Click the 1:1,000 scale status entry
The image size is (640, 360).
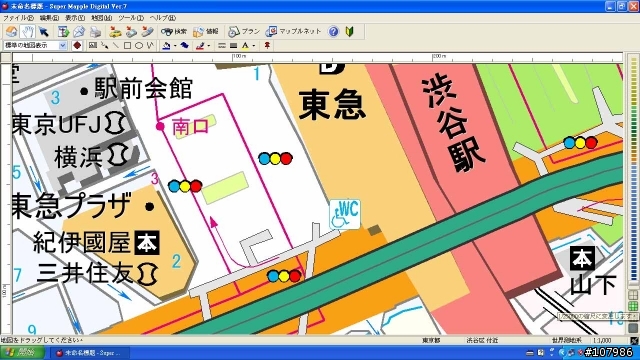point(602,340)
